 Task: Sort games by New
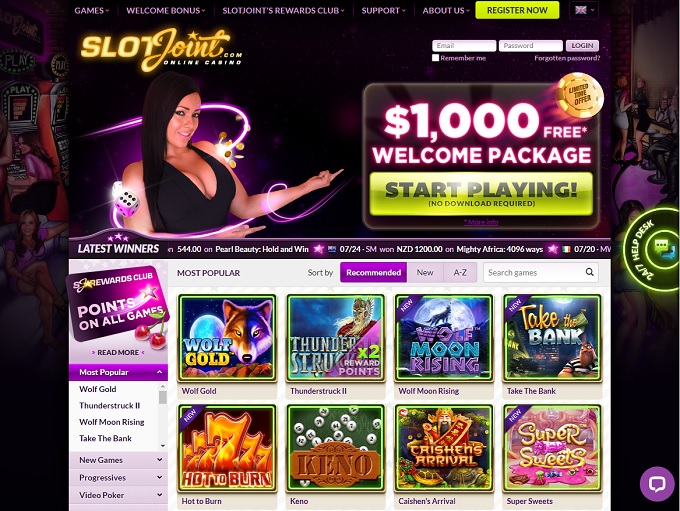tap(425, 272)
